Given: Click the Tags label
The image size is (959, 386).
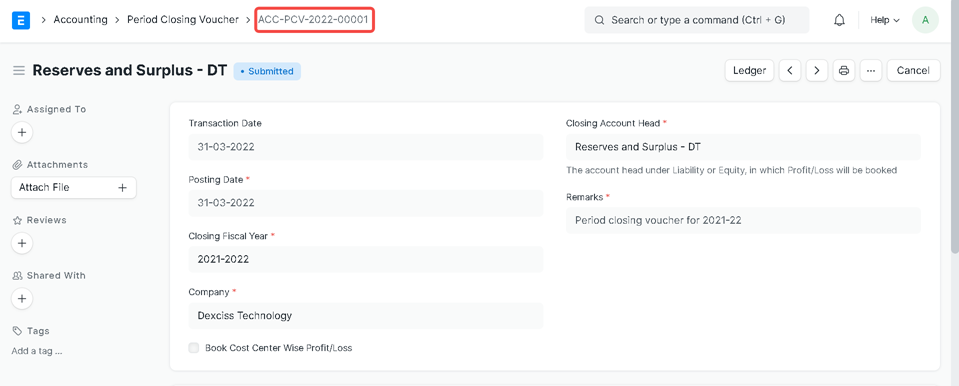Looking at the screenshot, I should [x=38, y=331].
